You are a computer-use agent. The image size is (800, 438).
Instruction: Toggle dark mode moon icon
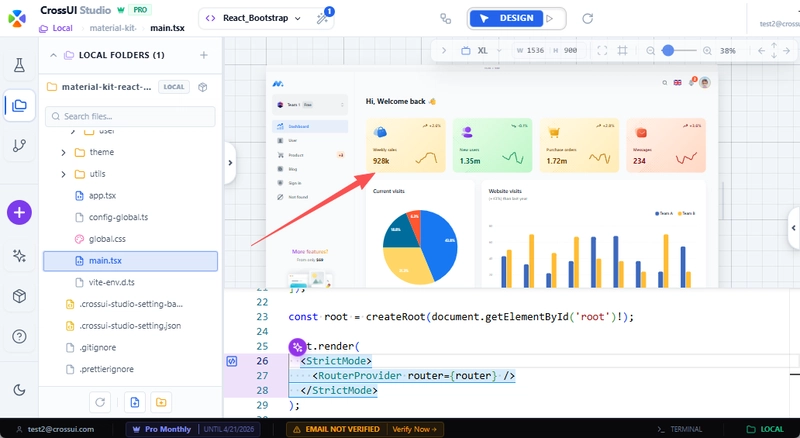pyautogui.click(x=19, y=390)
